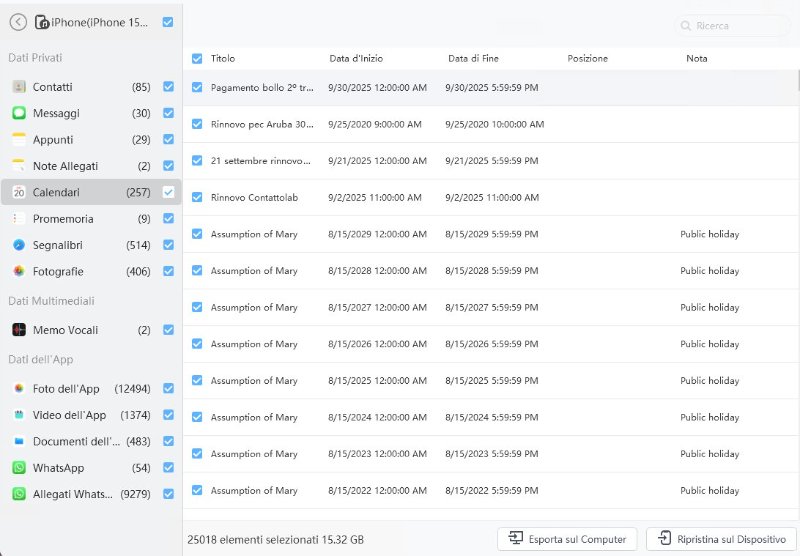800x556 pixels.
Task: Click the Memo Vocali icon
Action: click(x=19, y=330)
